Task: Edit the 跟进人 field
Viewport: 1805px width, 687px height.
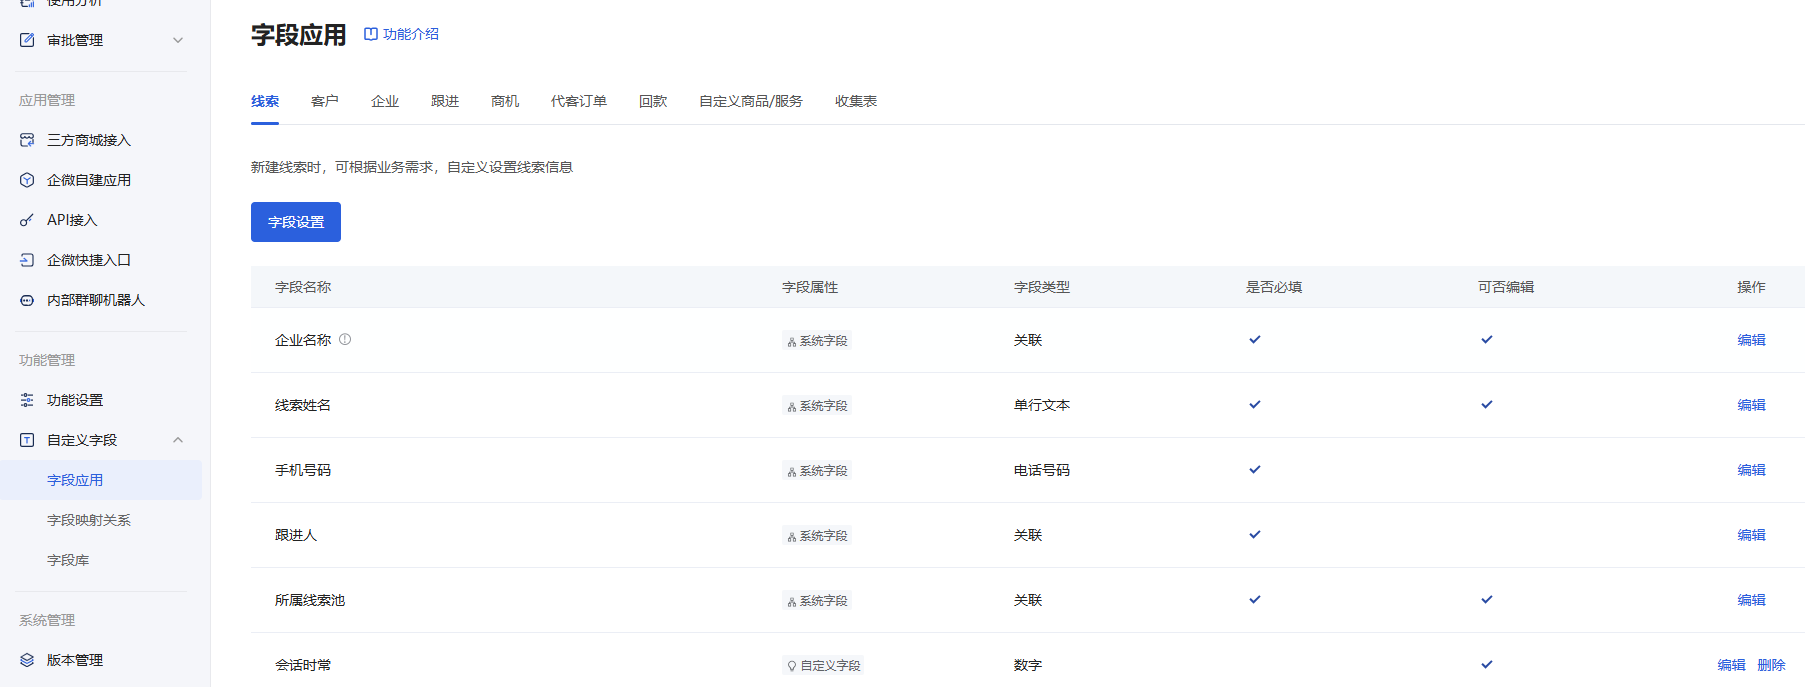Action: click(x=1751, y=535)
